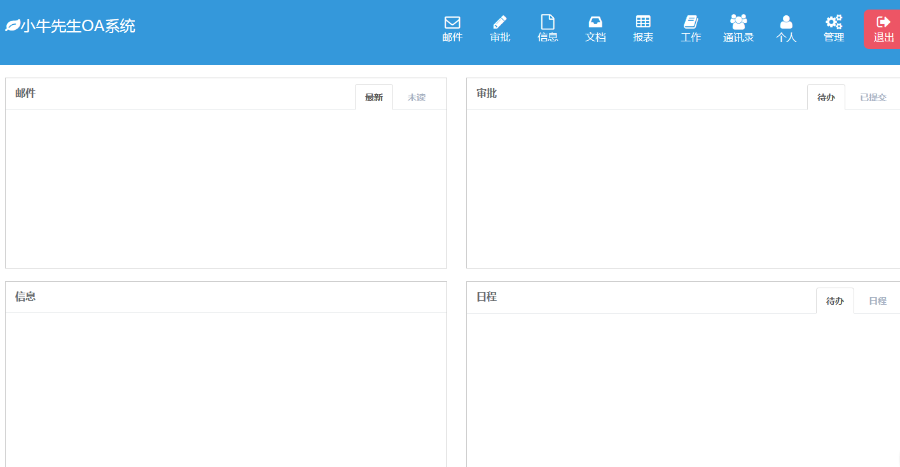Switch to 日程 tab in 日程 panel
The image size is (900, 467).
pos(877,301)
